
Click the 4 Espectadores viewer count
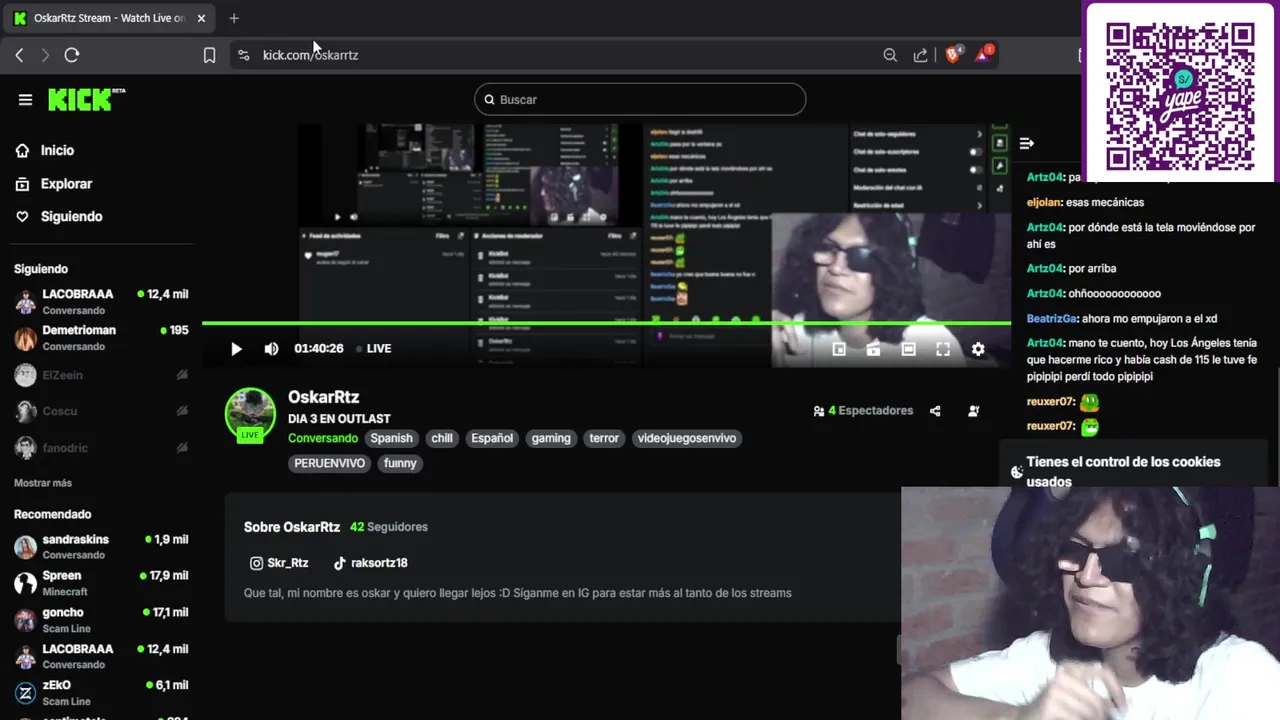(x=863, y=411)
